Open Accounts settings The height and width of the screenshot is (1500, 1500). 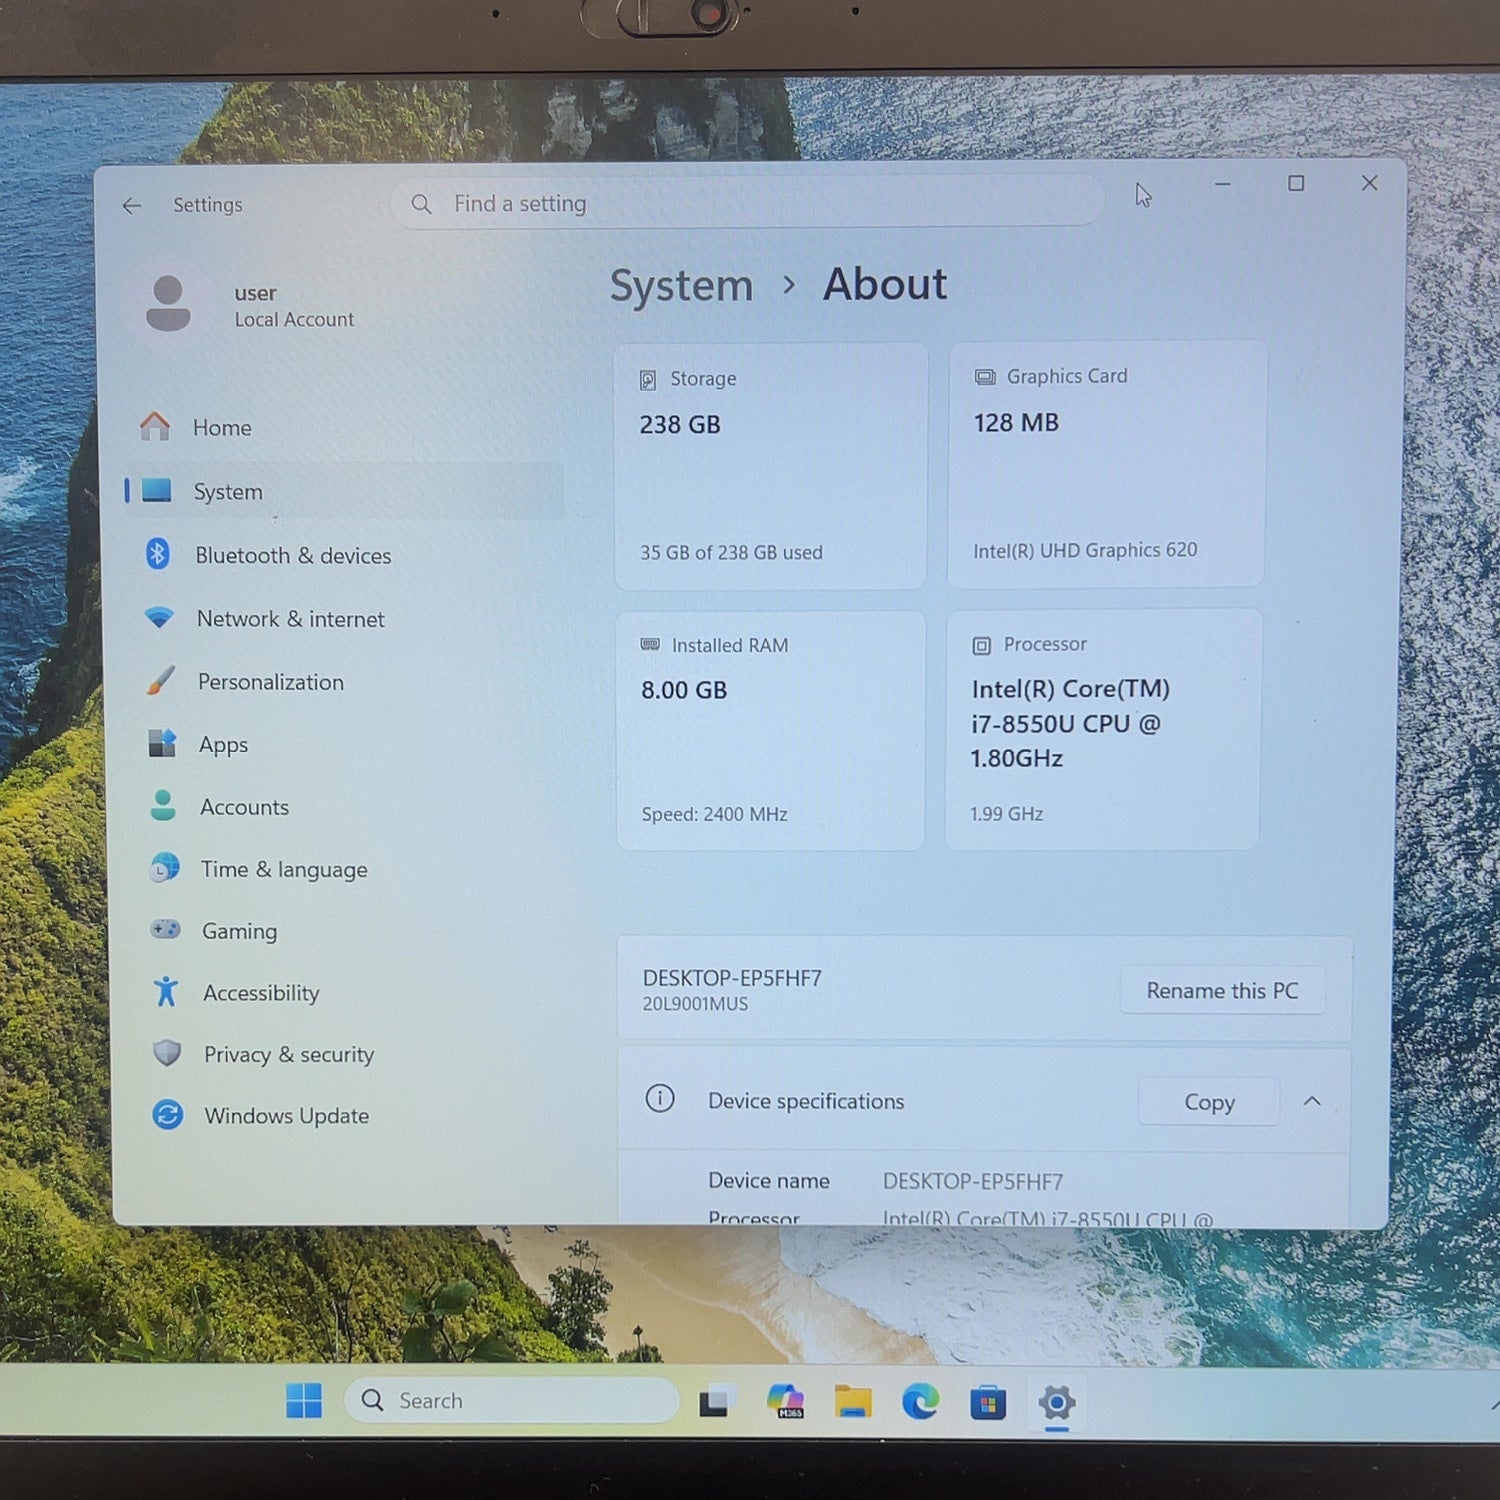pos(343,807)
